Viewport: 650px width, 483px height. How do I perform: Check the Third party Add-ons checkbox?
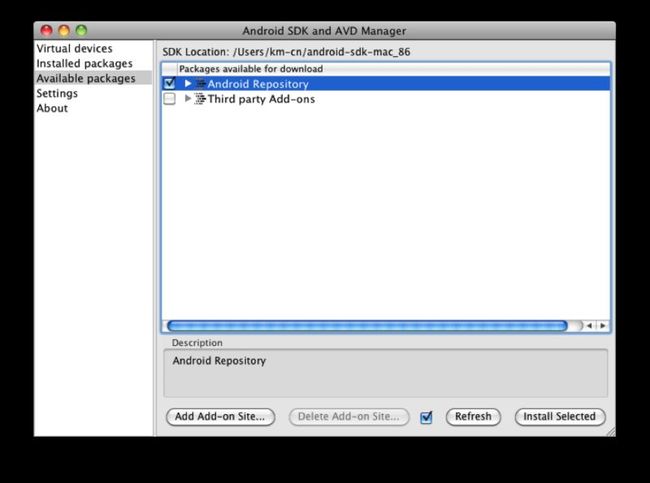170,99
